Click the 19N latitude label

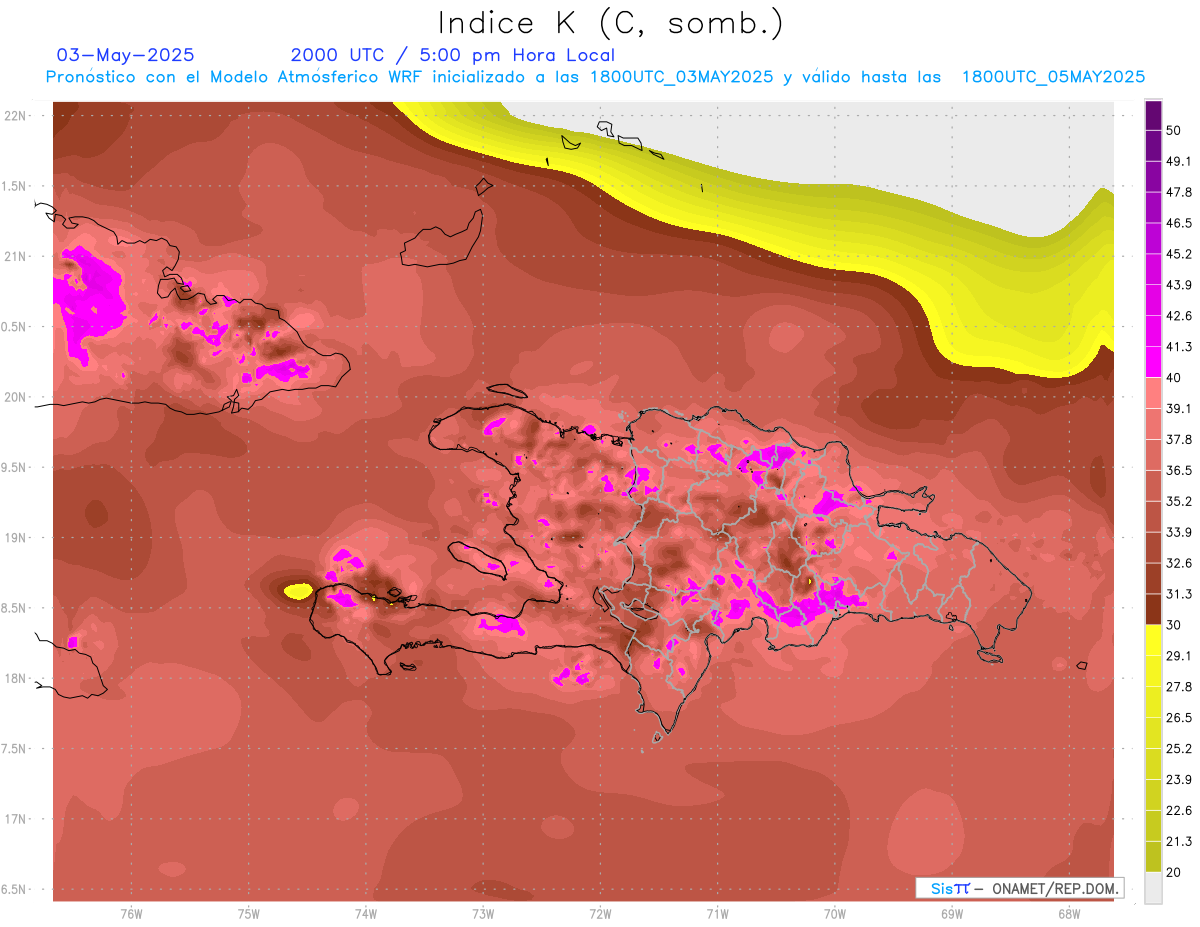click(x=16, y=537)
